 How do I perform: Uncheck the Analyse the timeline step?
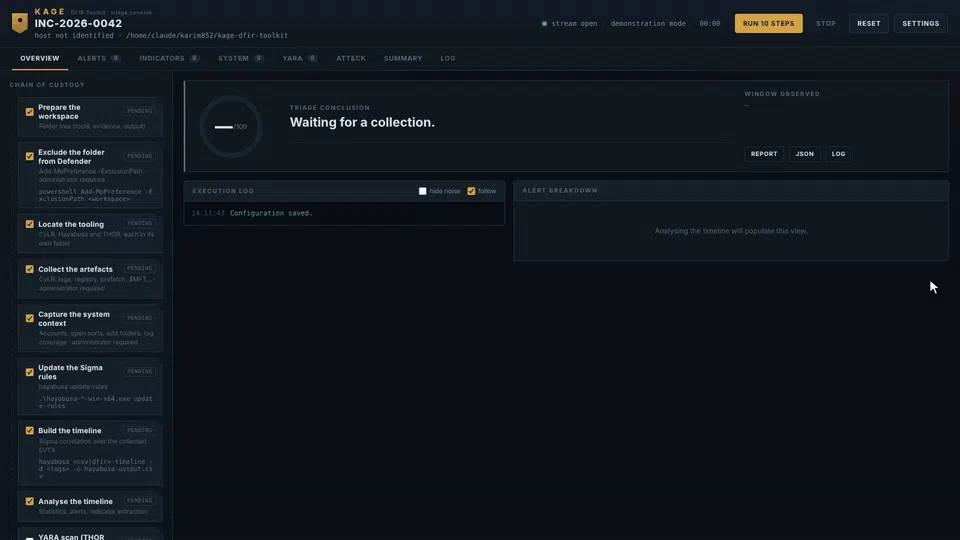[29, 501]
